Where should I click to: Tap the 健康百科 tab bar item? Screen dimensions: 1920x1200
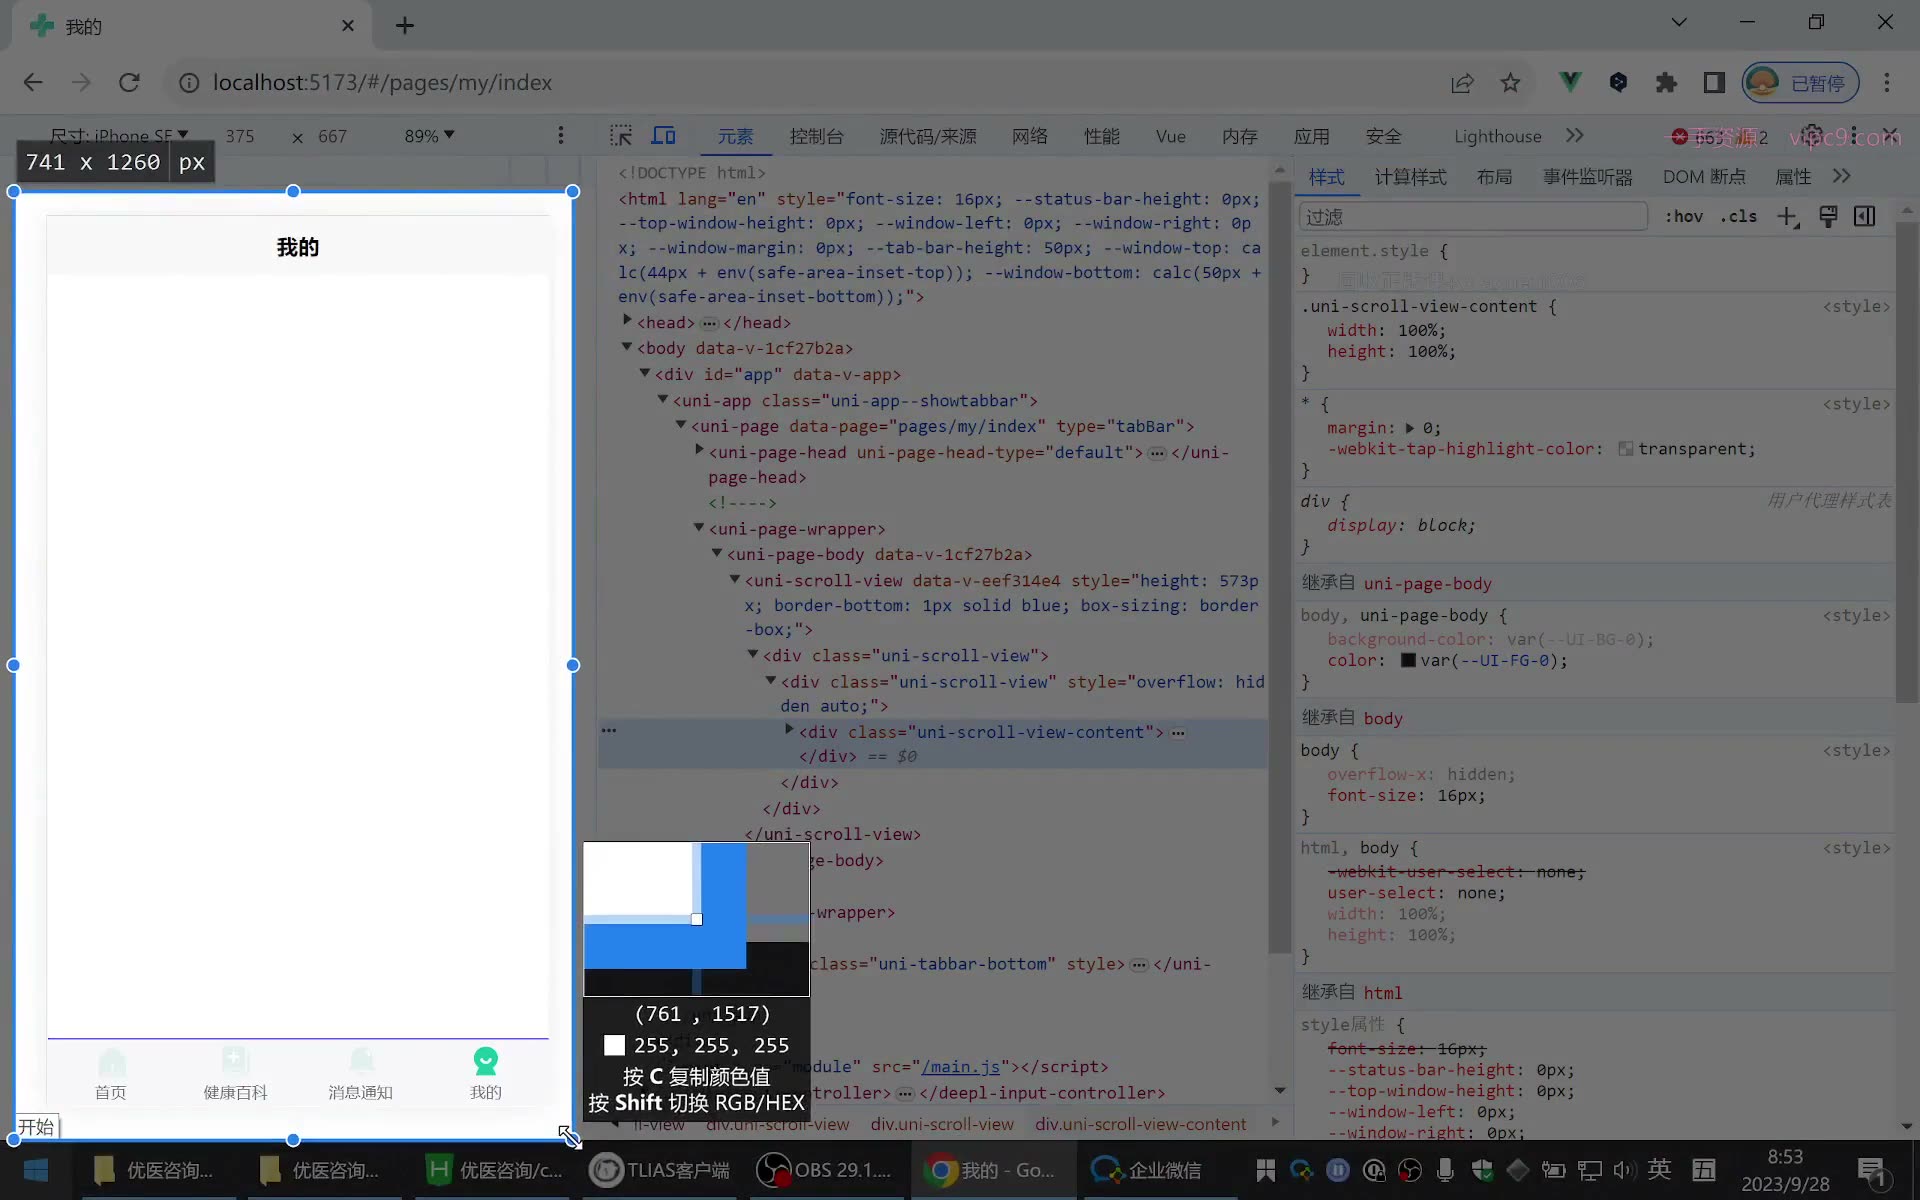tap(236, 1074)
